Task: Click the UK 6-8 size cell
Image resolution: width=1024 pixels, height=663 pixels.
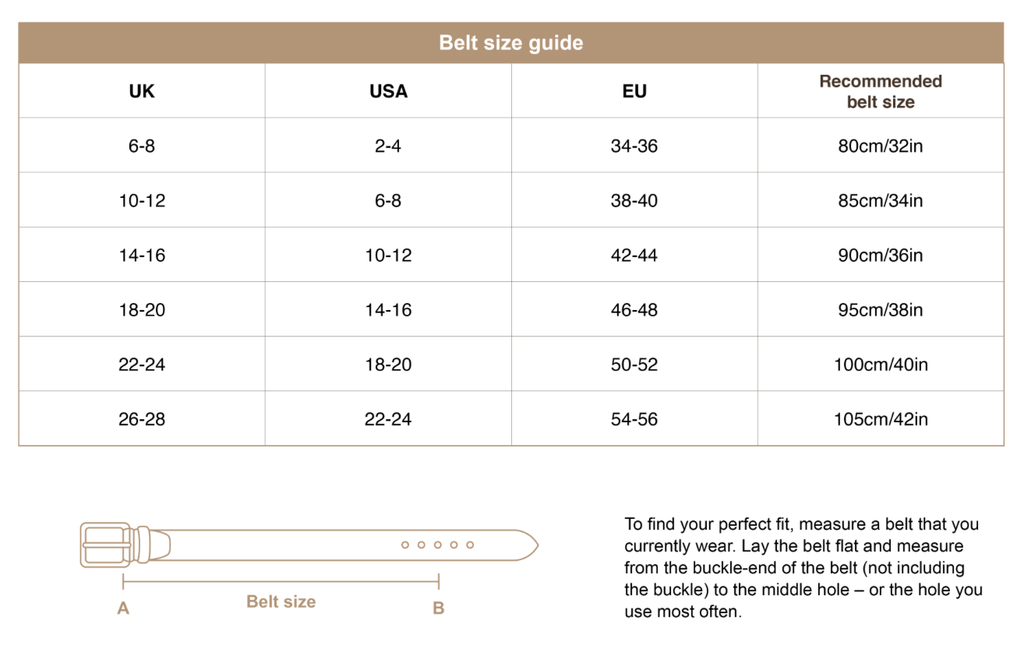Action: pyautogui.click(x=142, y=146)
